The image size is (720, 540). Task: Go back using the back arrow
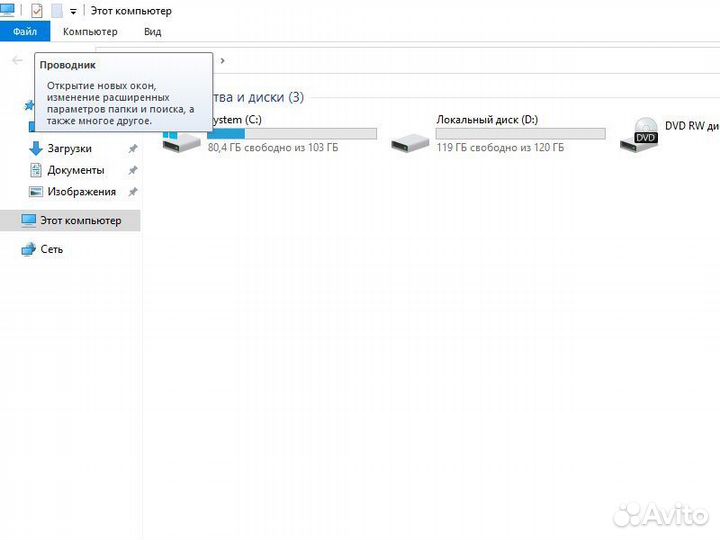point(17,60)
